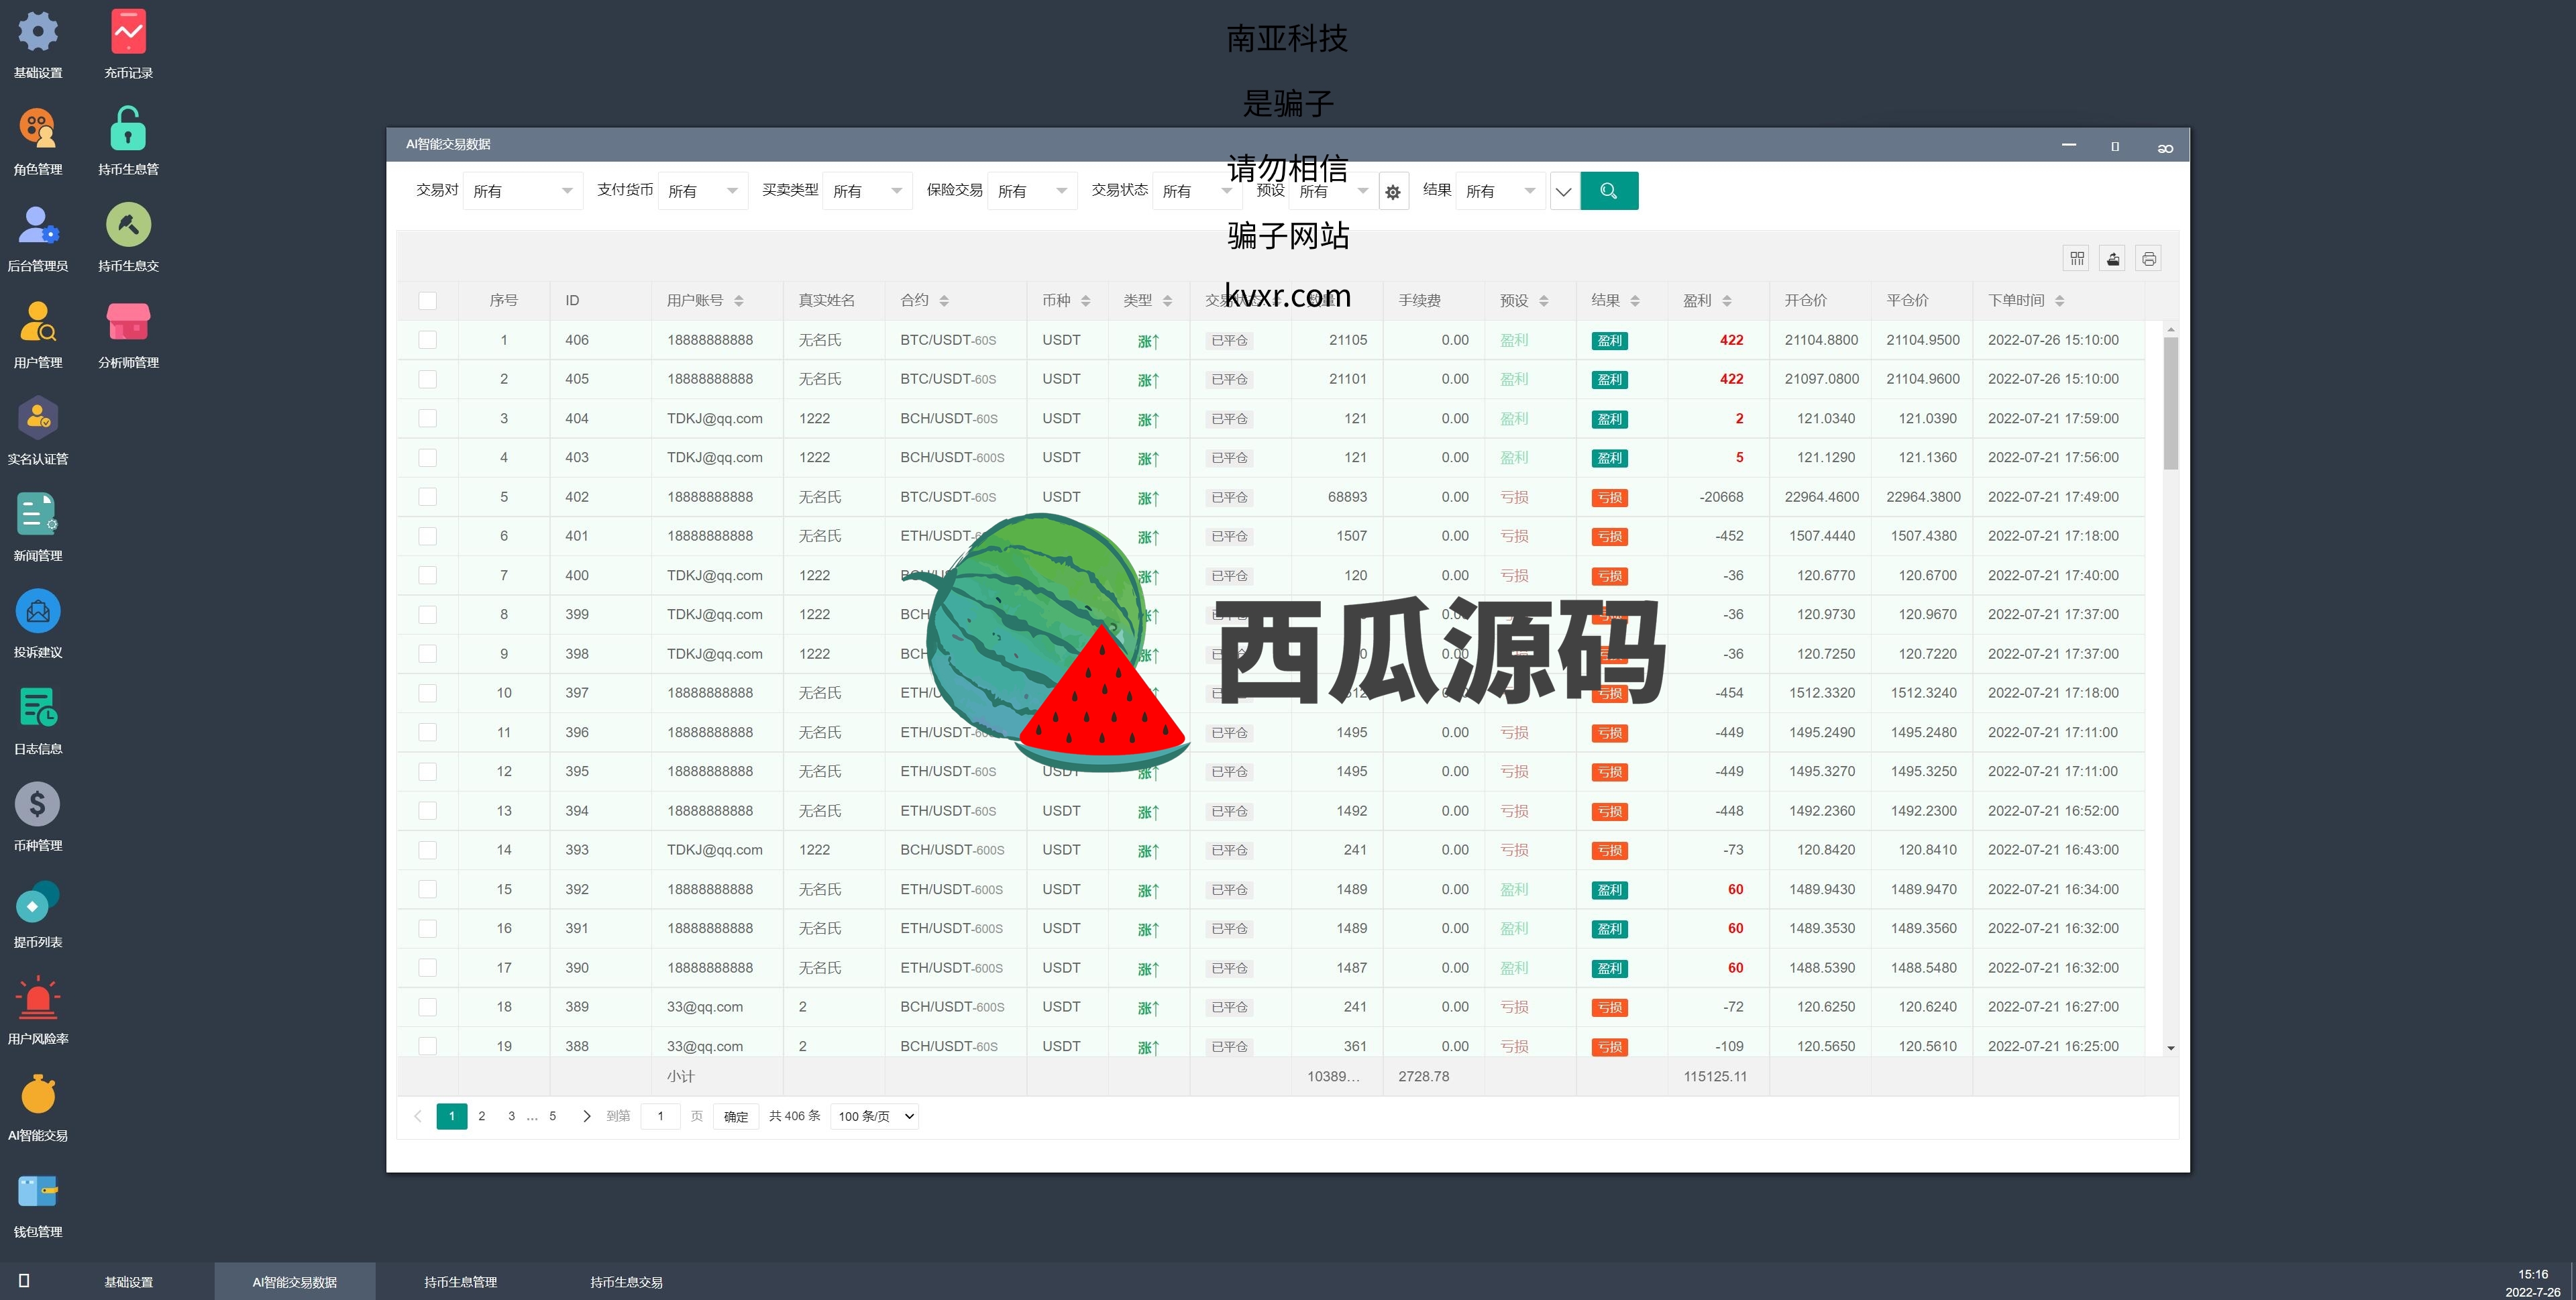Open 币种管理 dollar icon

(38, 817)
